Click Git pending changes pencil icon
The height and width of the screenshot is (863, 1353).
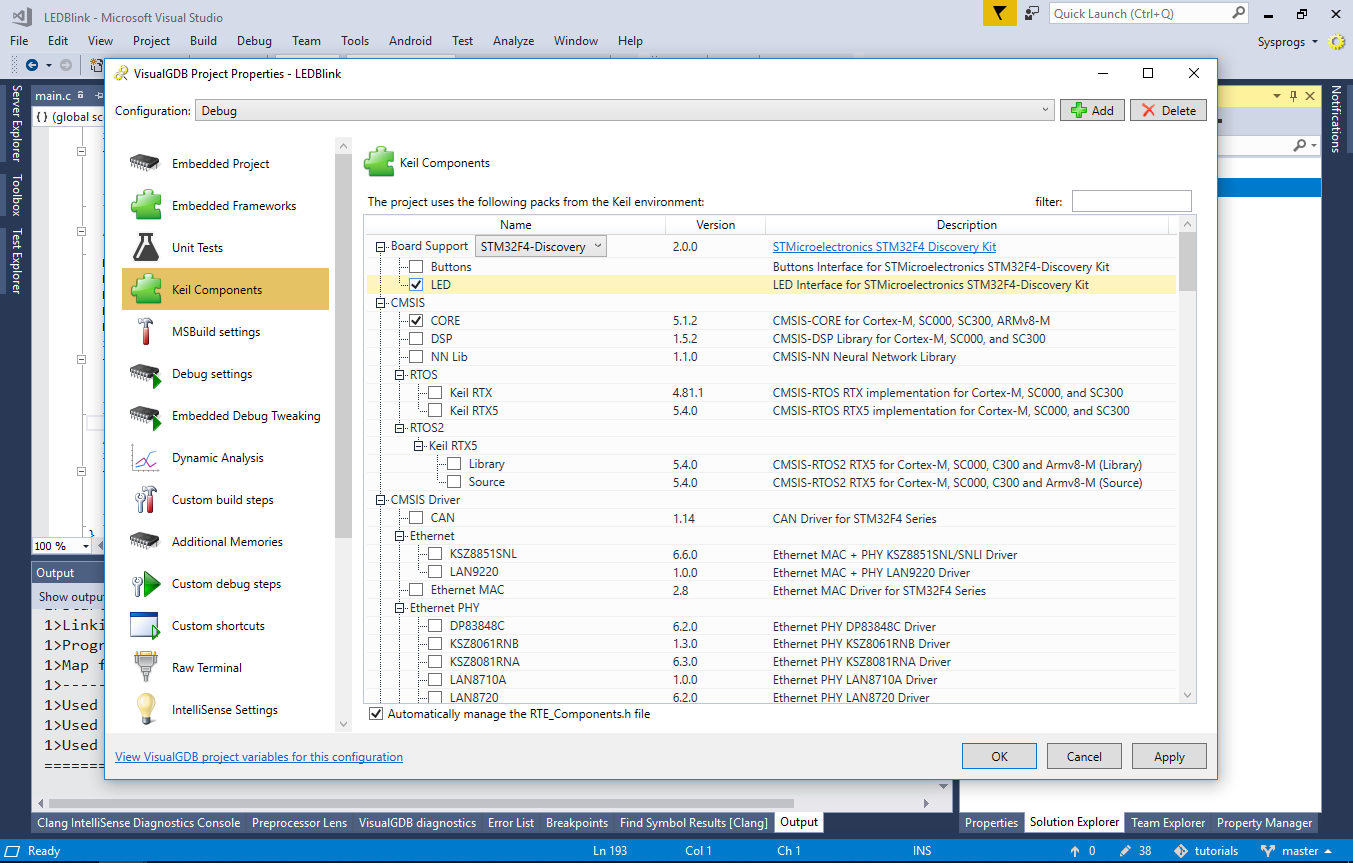[1126, 851]
